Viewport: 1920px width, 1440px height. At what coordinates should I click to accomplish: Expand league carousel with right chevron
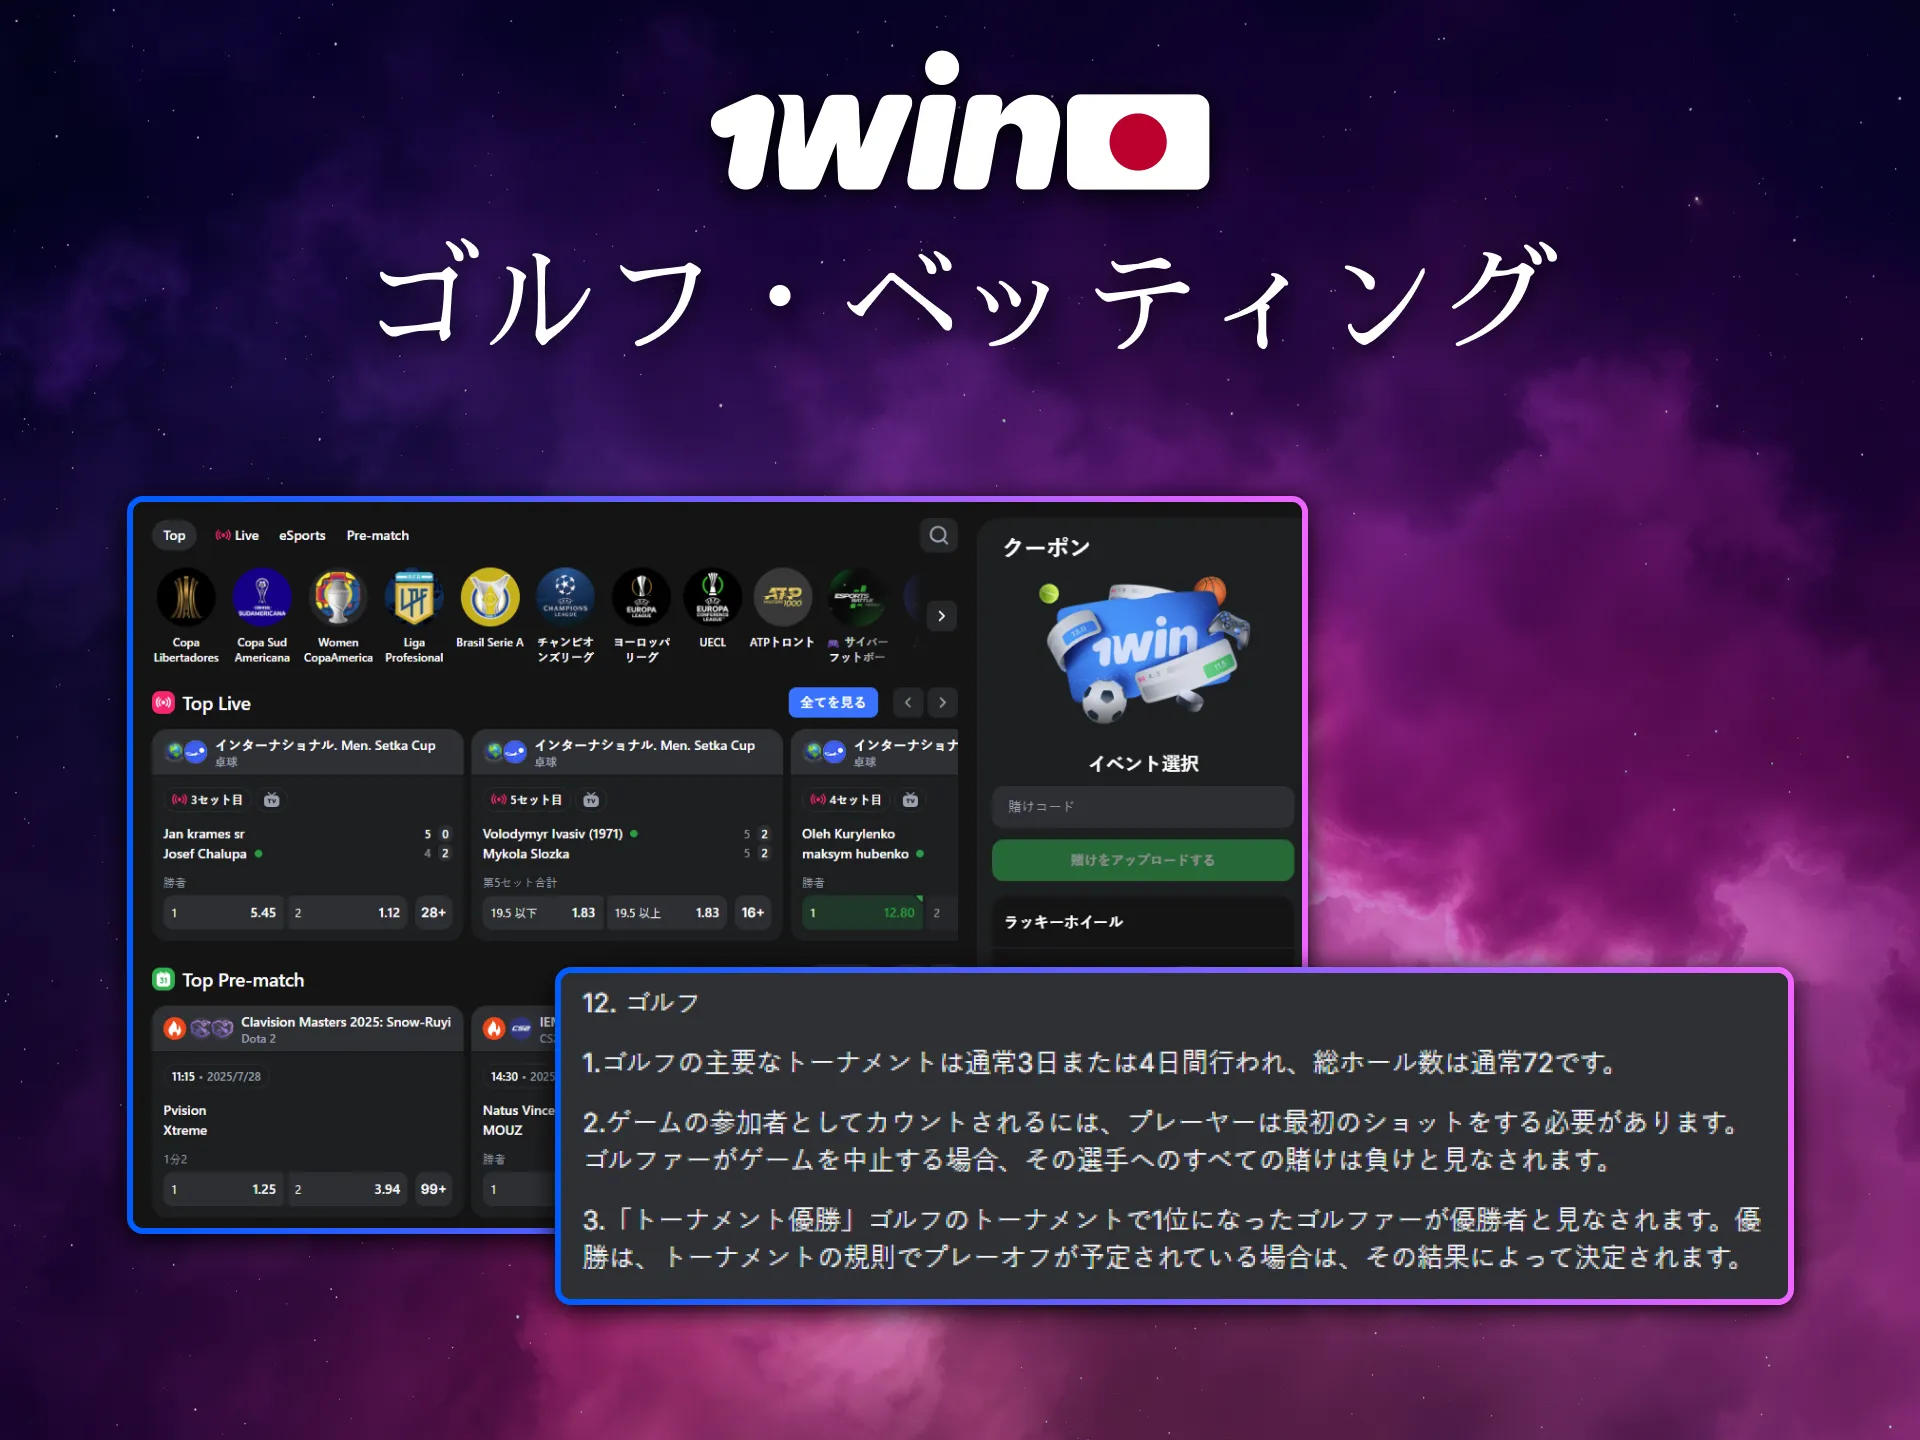pos(941,616)
